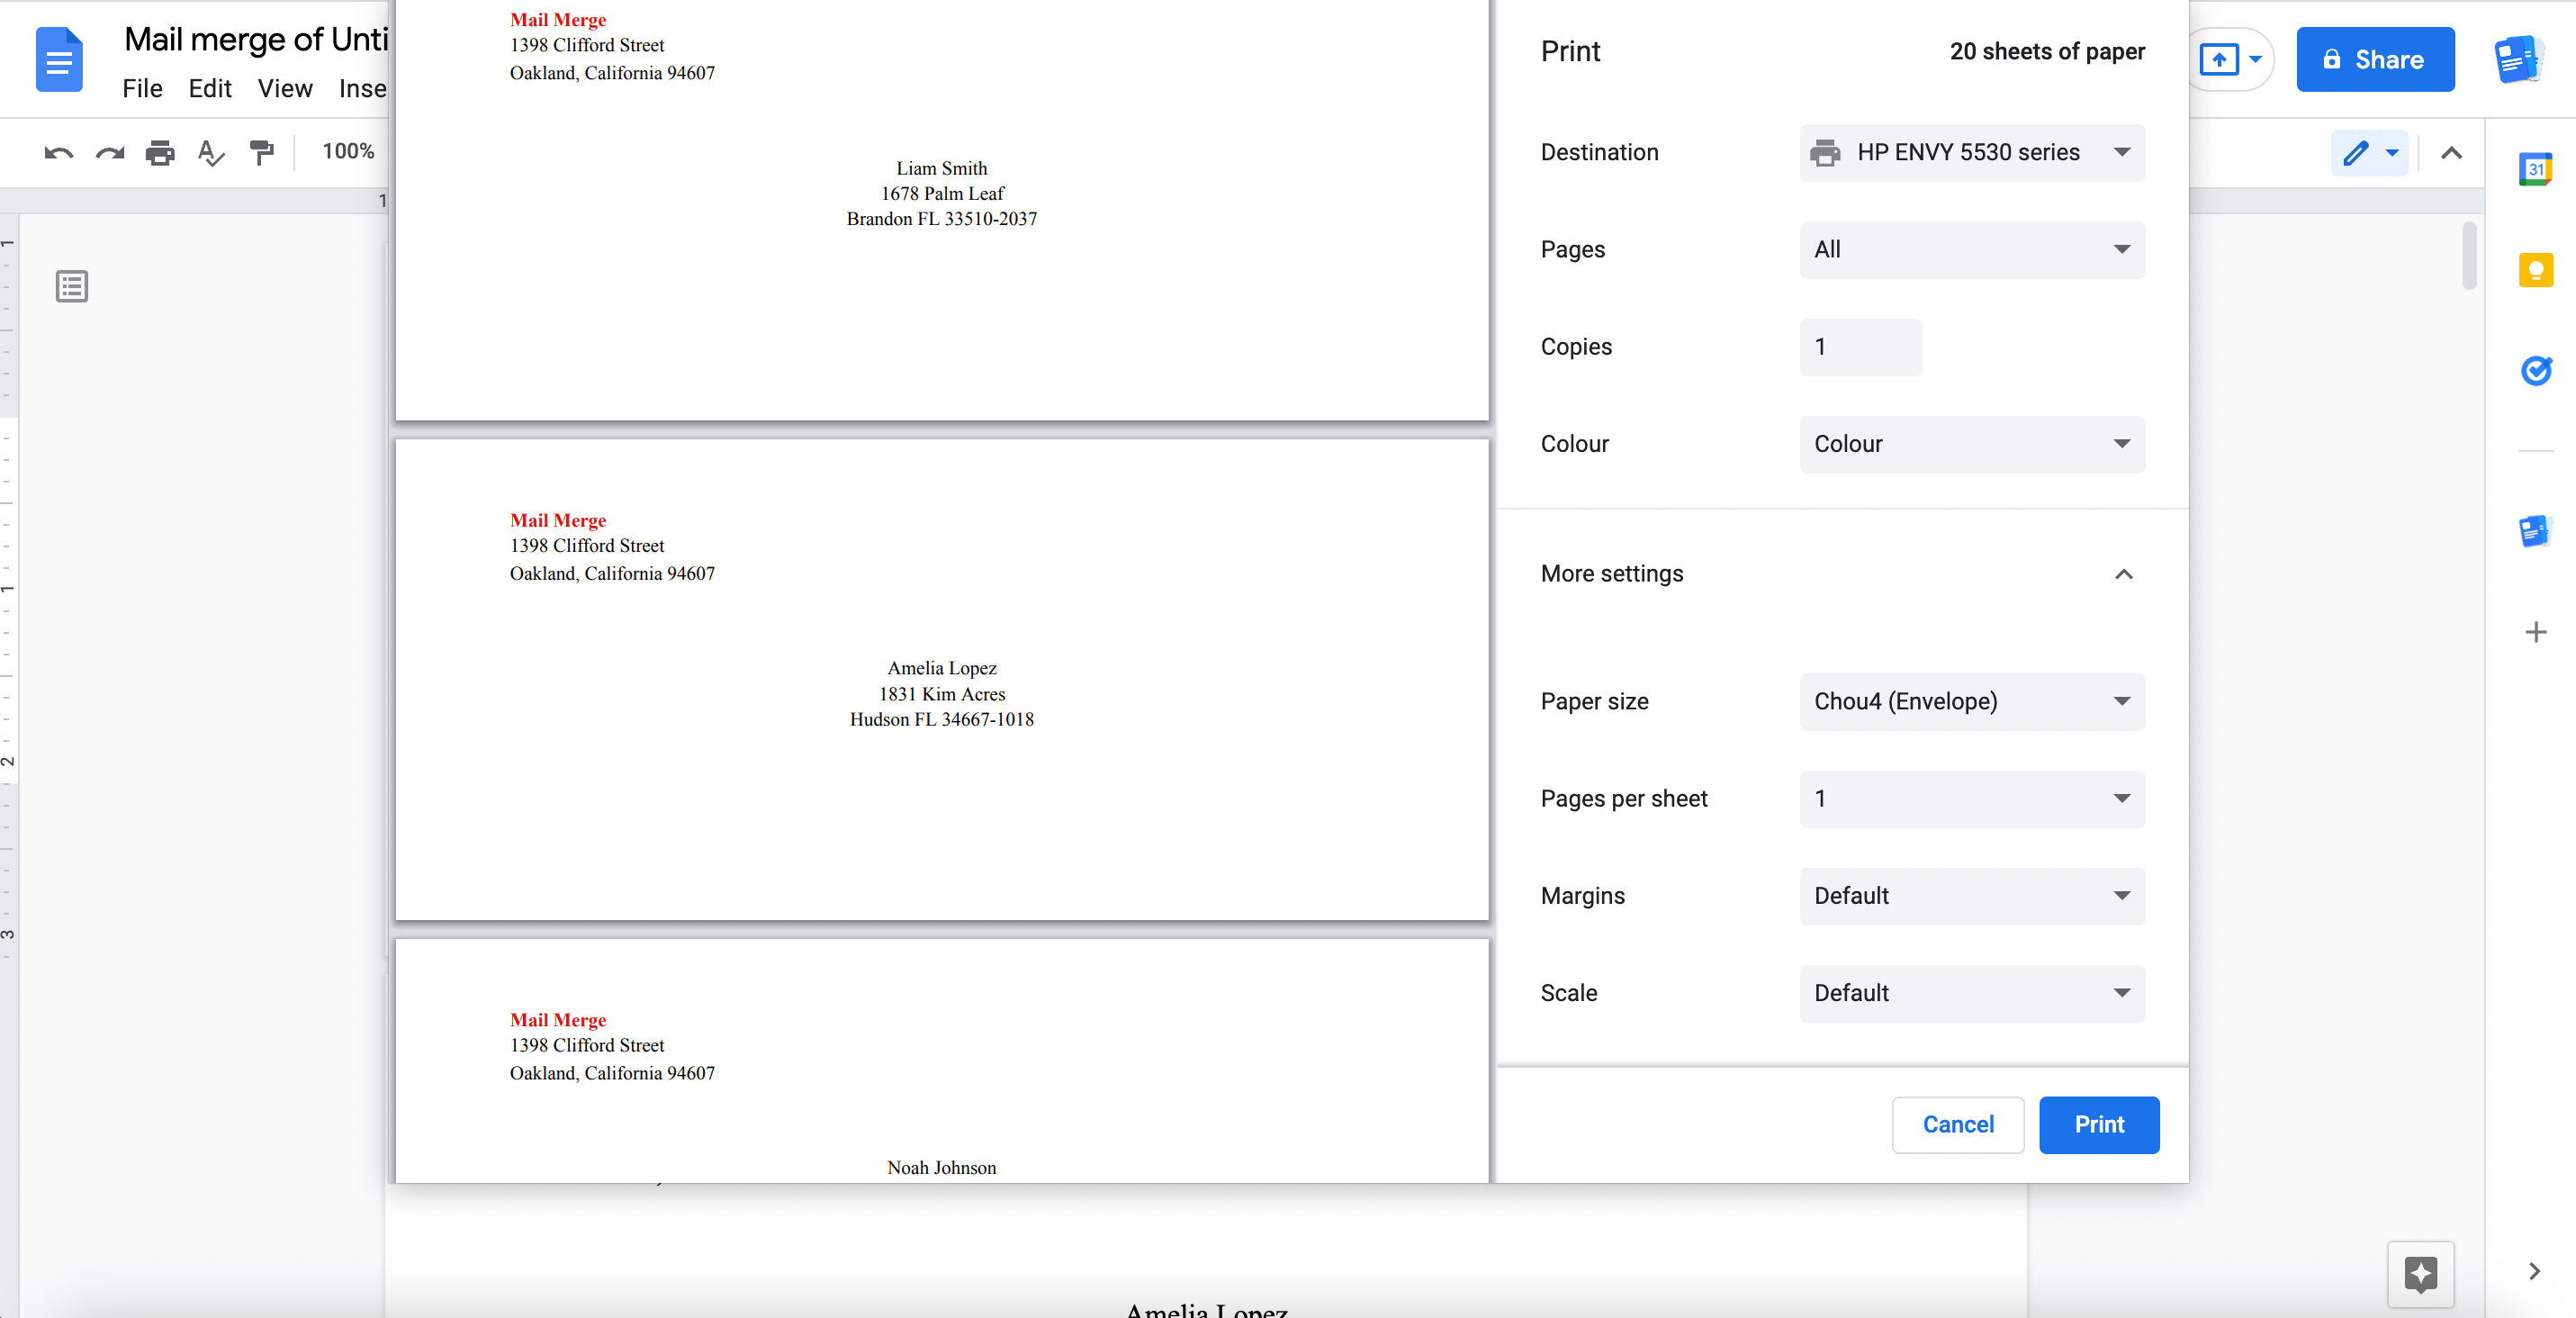Click the spelling check icon
This screenshot has width=2576, height=1318.
(210, 151)
